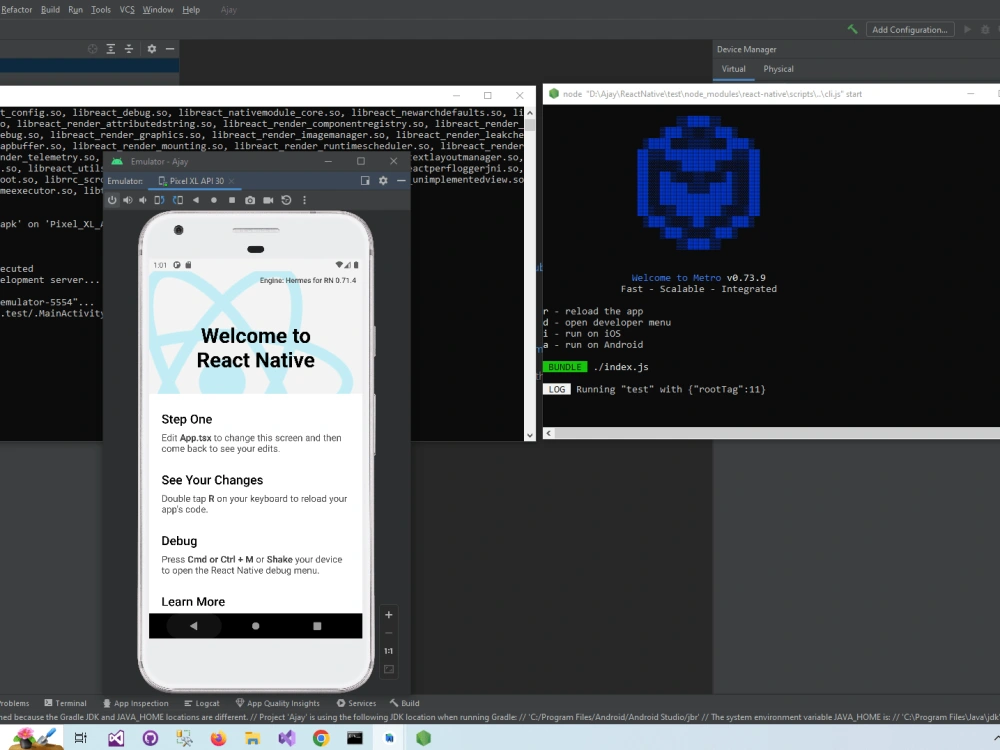Power off the emulator using the power icon
The height and width of the screenshot is (750, 1000).
click(x=113, y=199)
